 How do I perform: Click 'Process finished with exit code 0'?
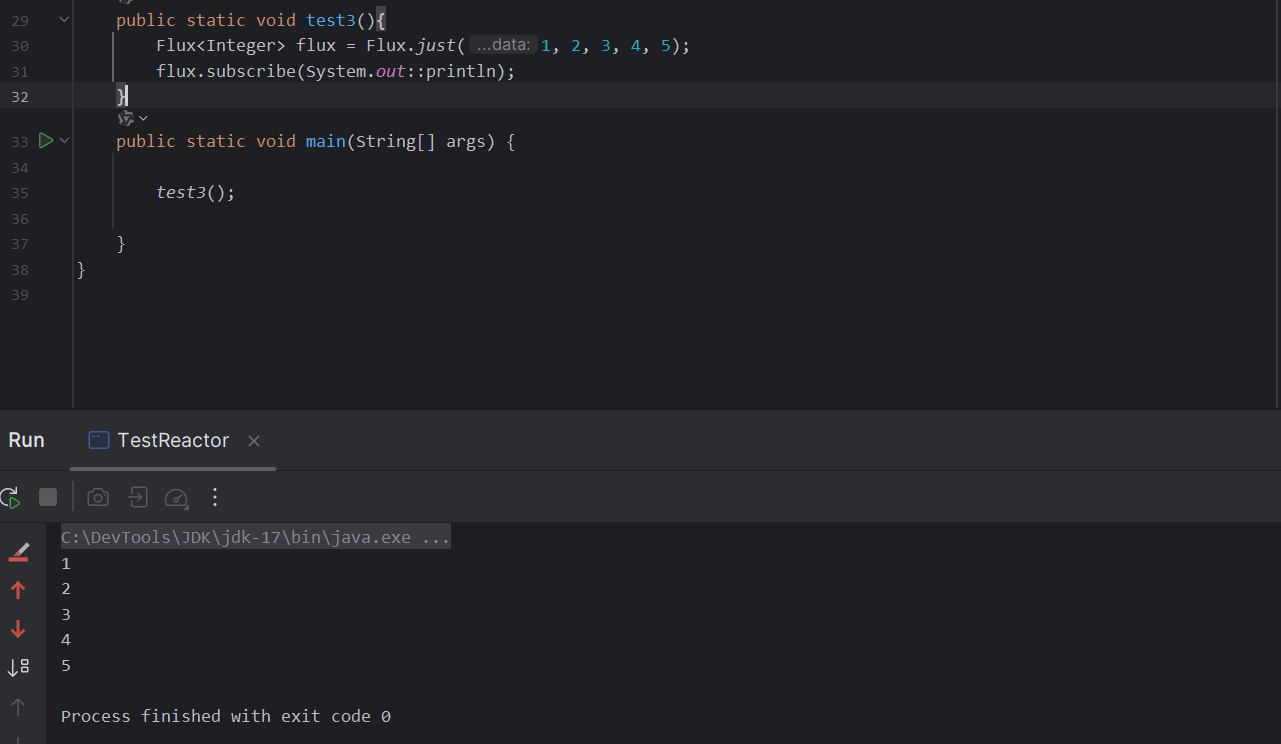point(226,716)
